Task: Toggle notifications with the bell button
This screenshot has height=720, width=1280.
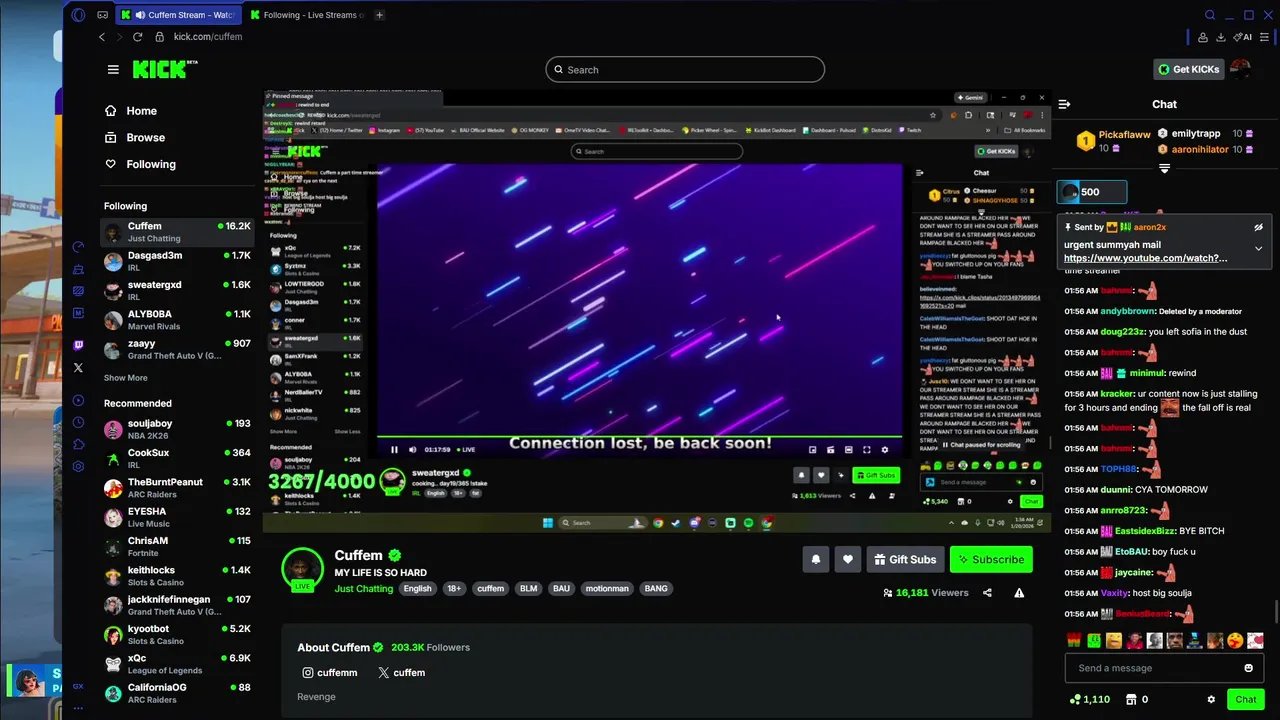Action: point(815,560)
